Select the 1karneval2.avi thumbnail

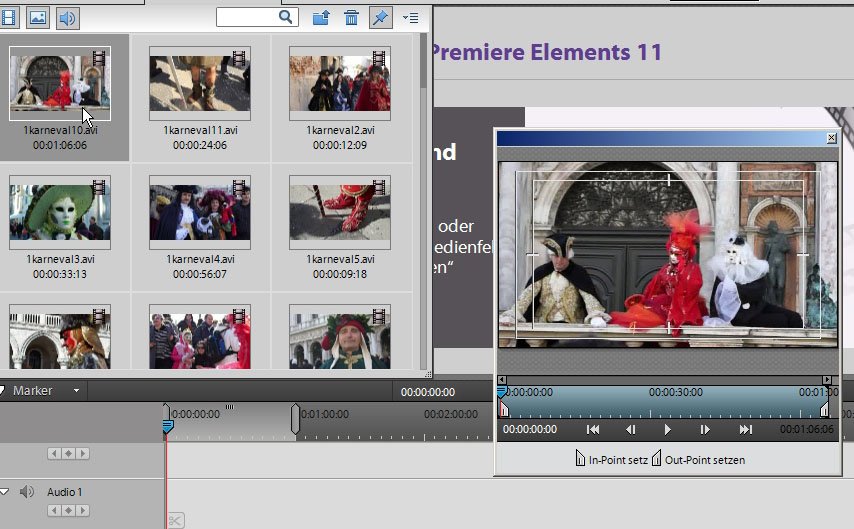point(340,83)
